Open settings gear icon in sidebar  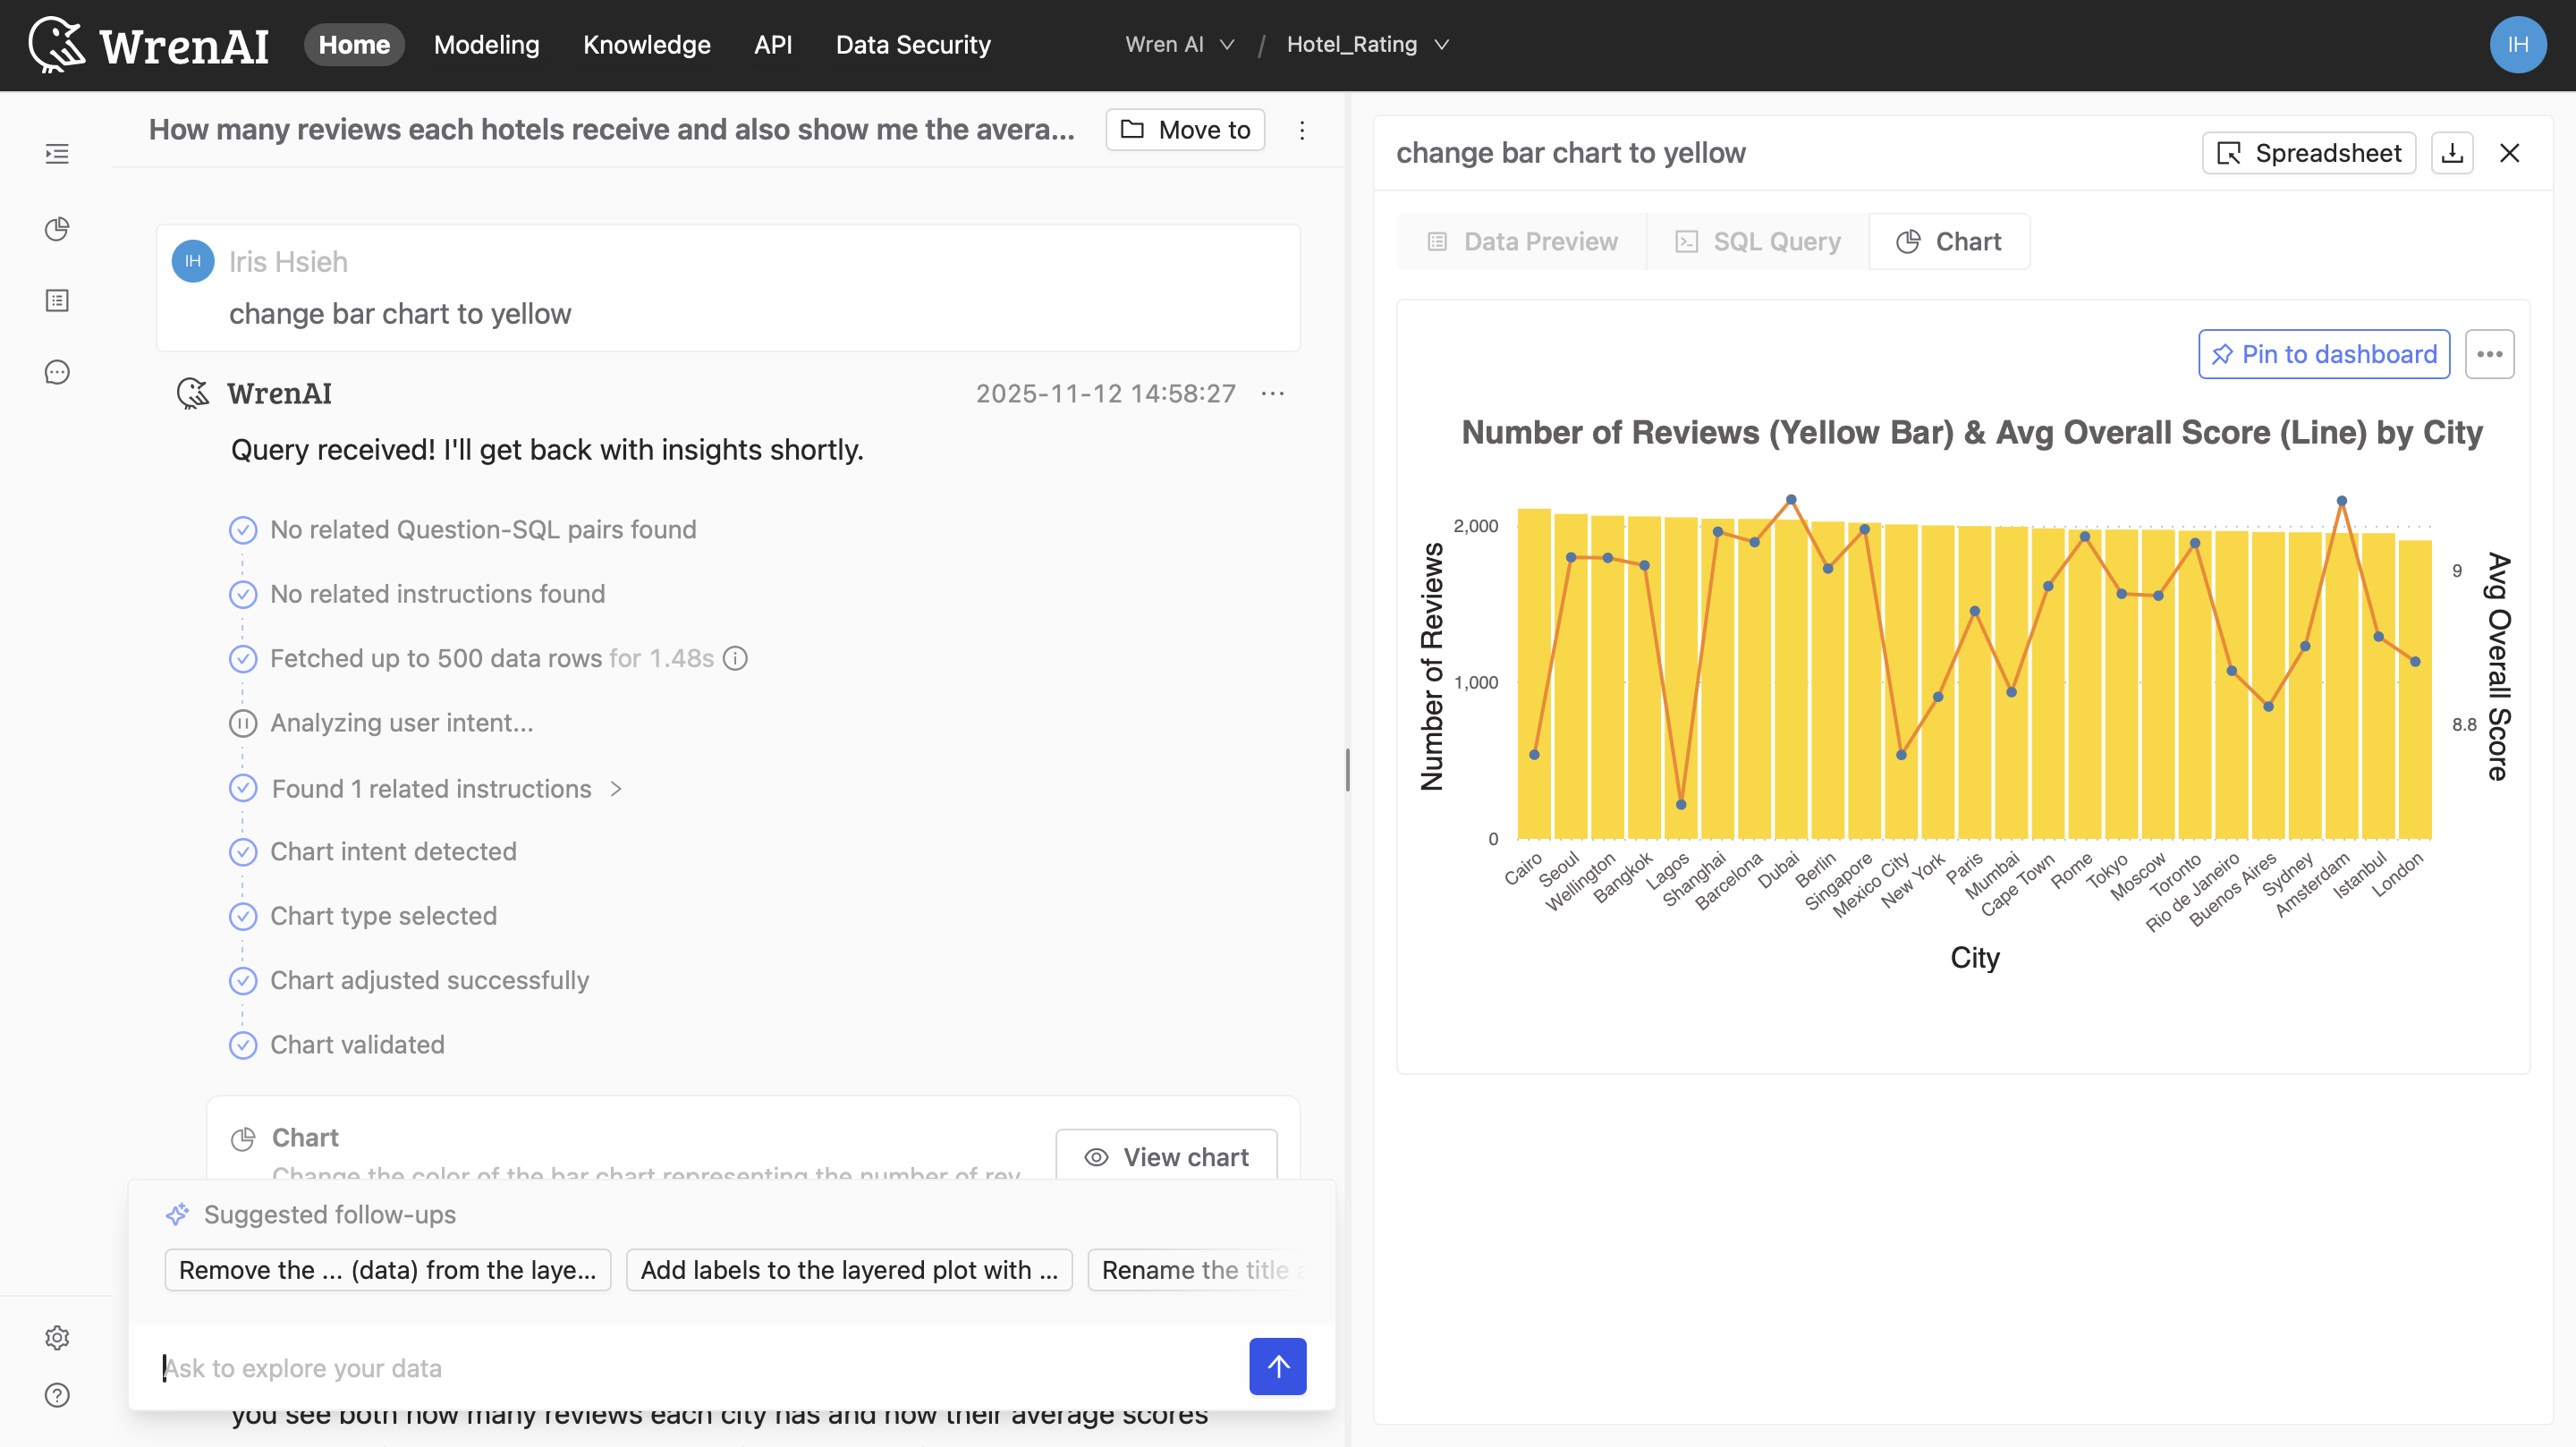coord(57,1338)
